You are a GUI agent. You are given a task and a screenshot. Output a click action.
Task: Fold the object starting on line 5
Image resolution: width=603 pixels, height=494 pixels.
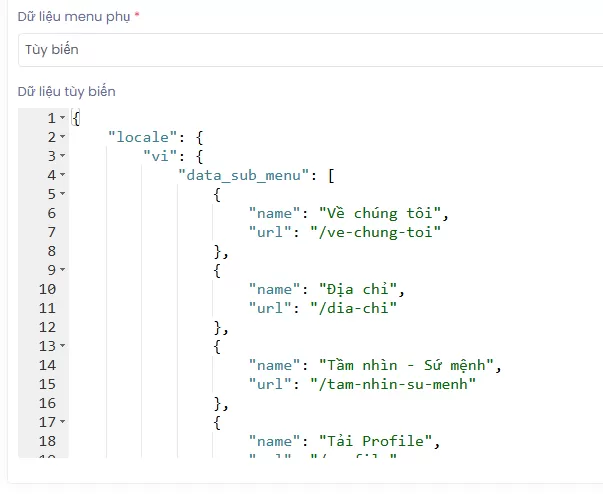coord(62,194)
